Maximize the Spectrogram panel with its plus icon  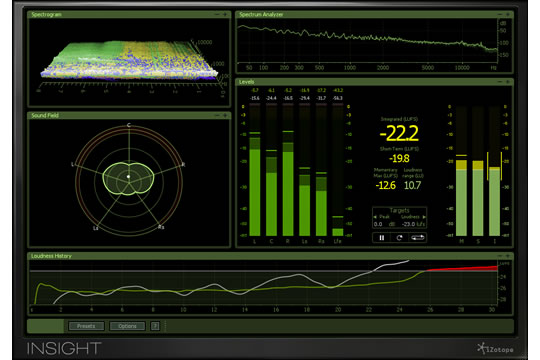pyautogui.click(x=225, y=14)
